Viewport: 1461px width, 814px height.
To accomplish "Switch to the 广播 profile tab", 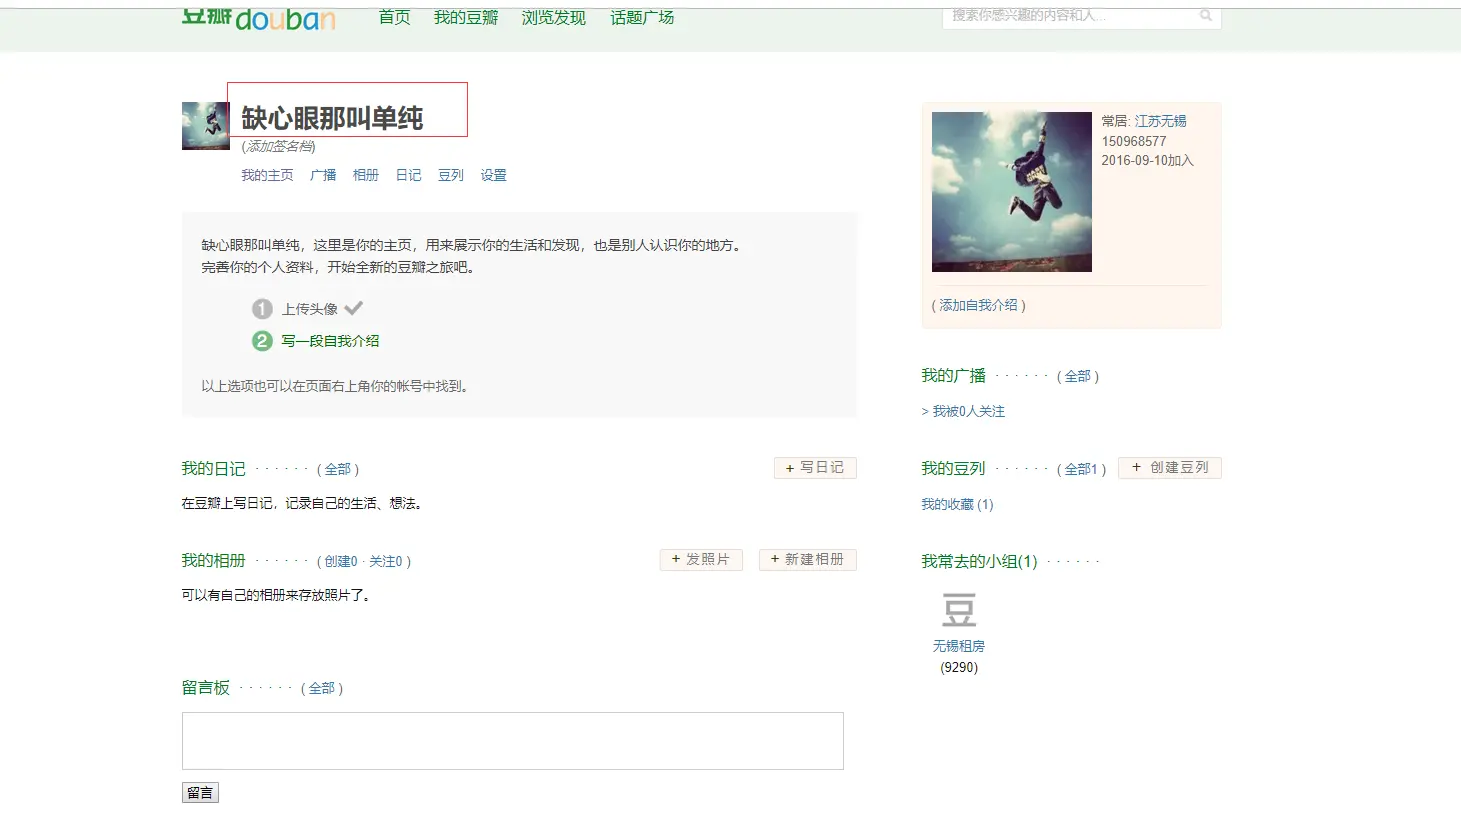I will (x=323, y=175).
